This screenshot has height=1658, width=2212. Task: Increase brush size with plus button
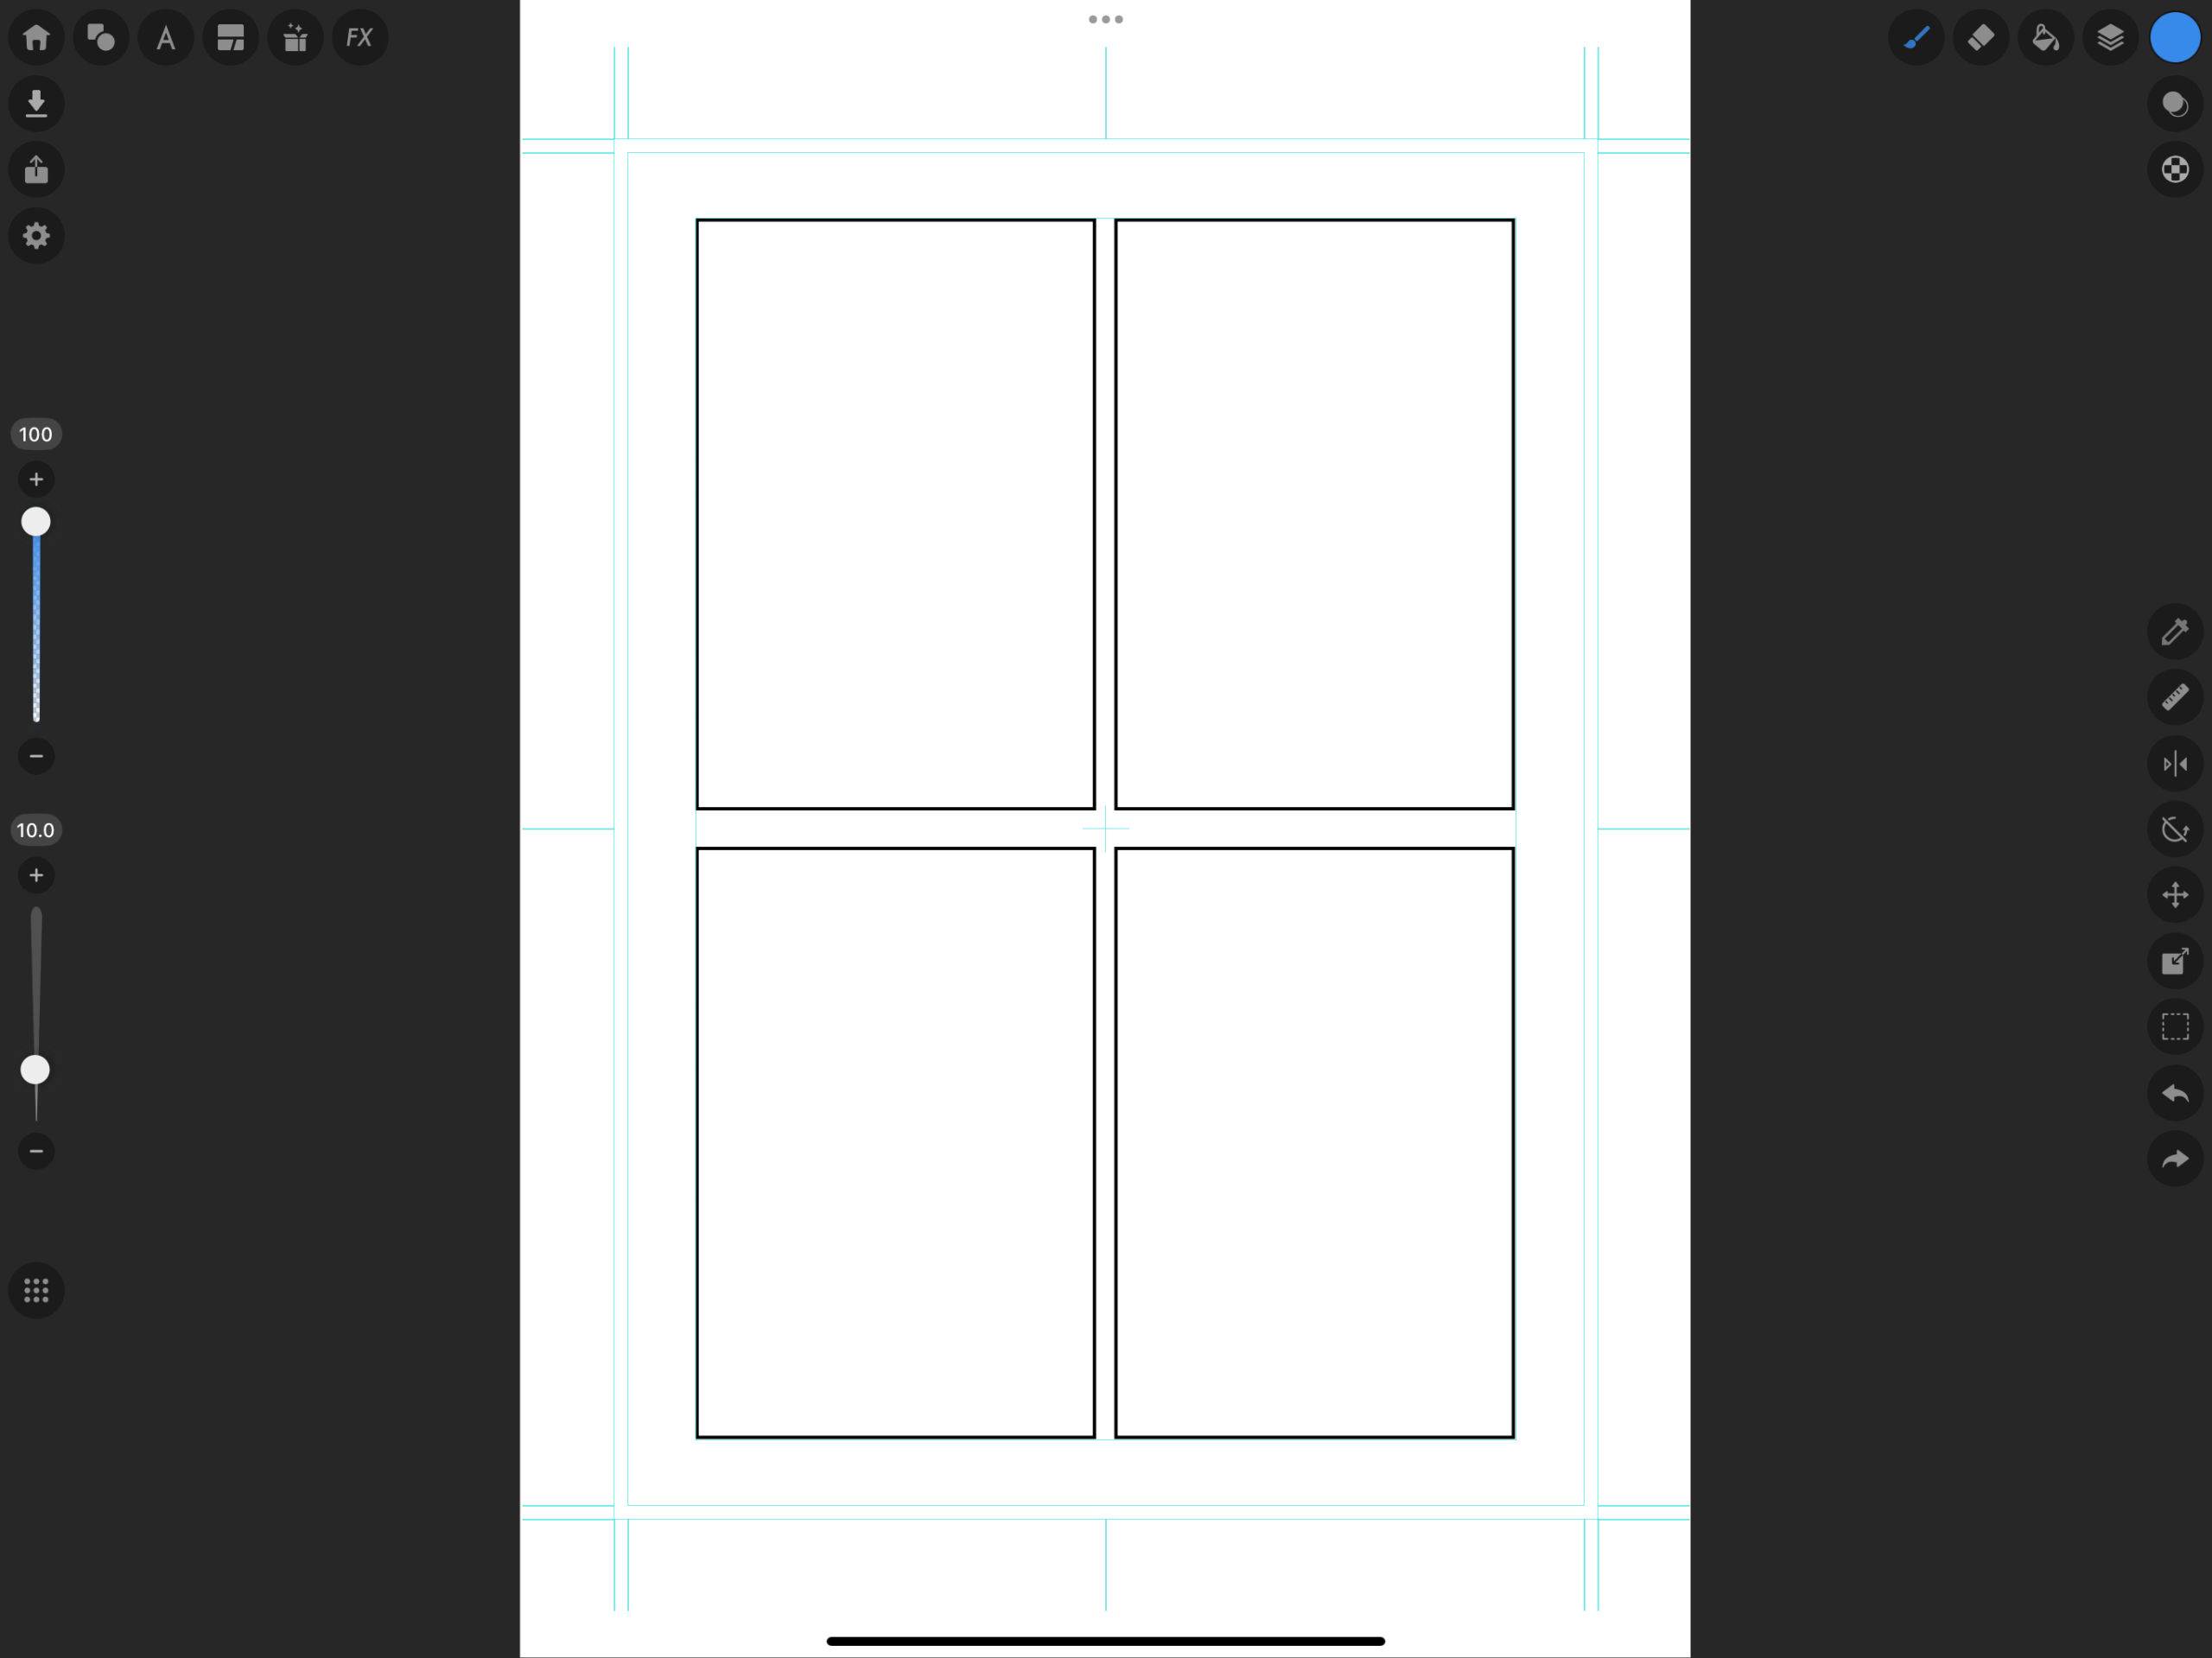[36, 876]
